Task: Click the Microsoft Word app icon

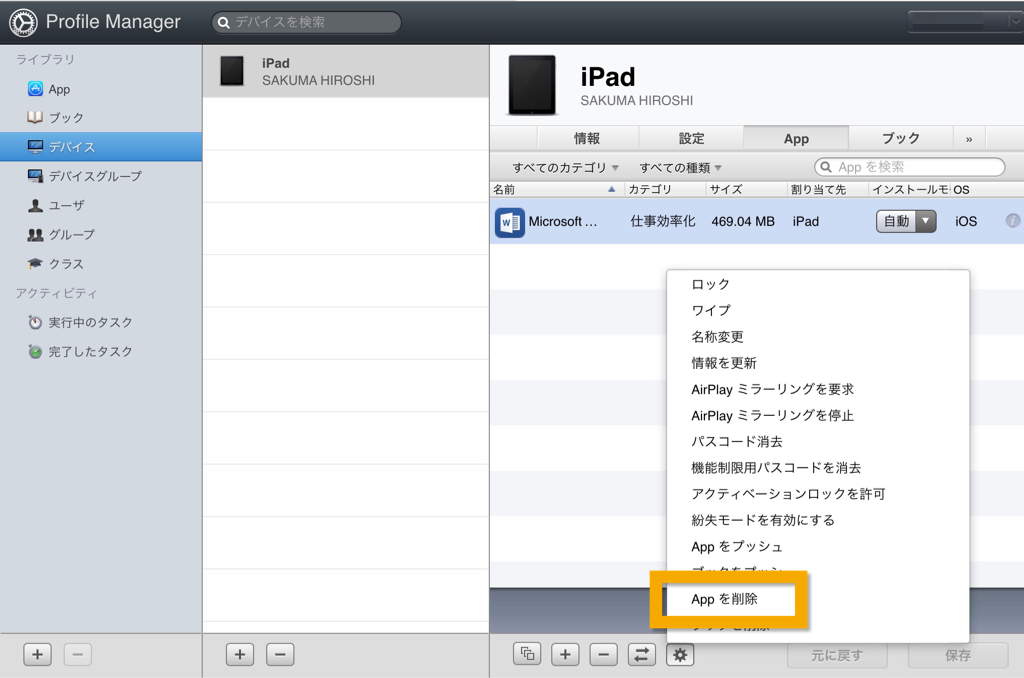Action: (509, 222)
